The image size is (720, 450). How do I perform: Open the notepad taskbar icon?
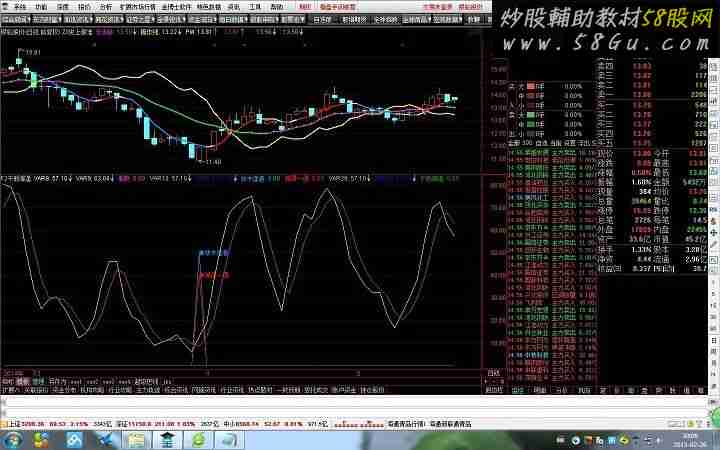pyautogui.click(x=136, y=440)
